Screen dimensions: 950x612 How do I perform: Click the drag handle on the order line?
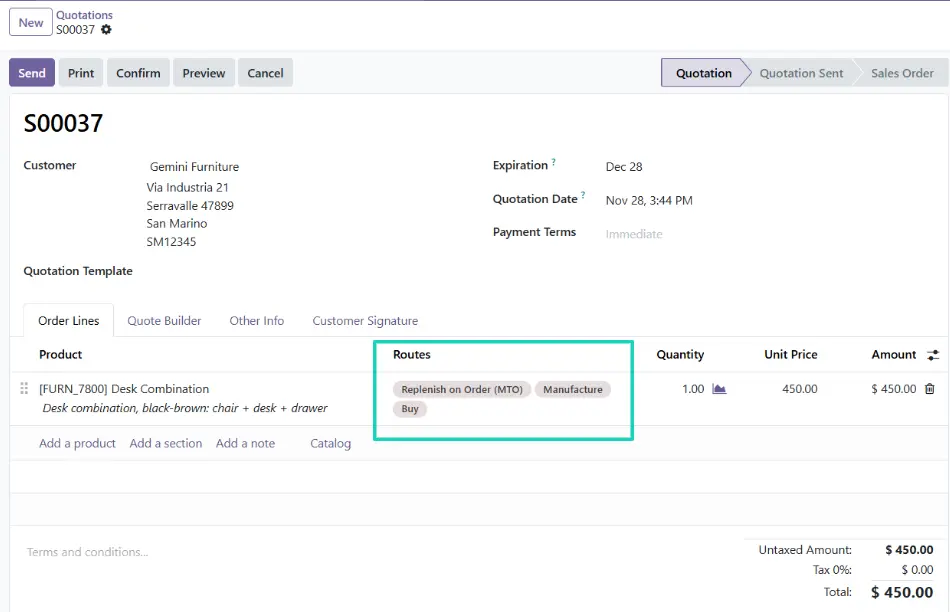[x=23, y=389]
